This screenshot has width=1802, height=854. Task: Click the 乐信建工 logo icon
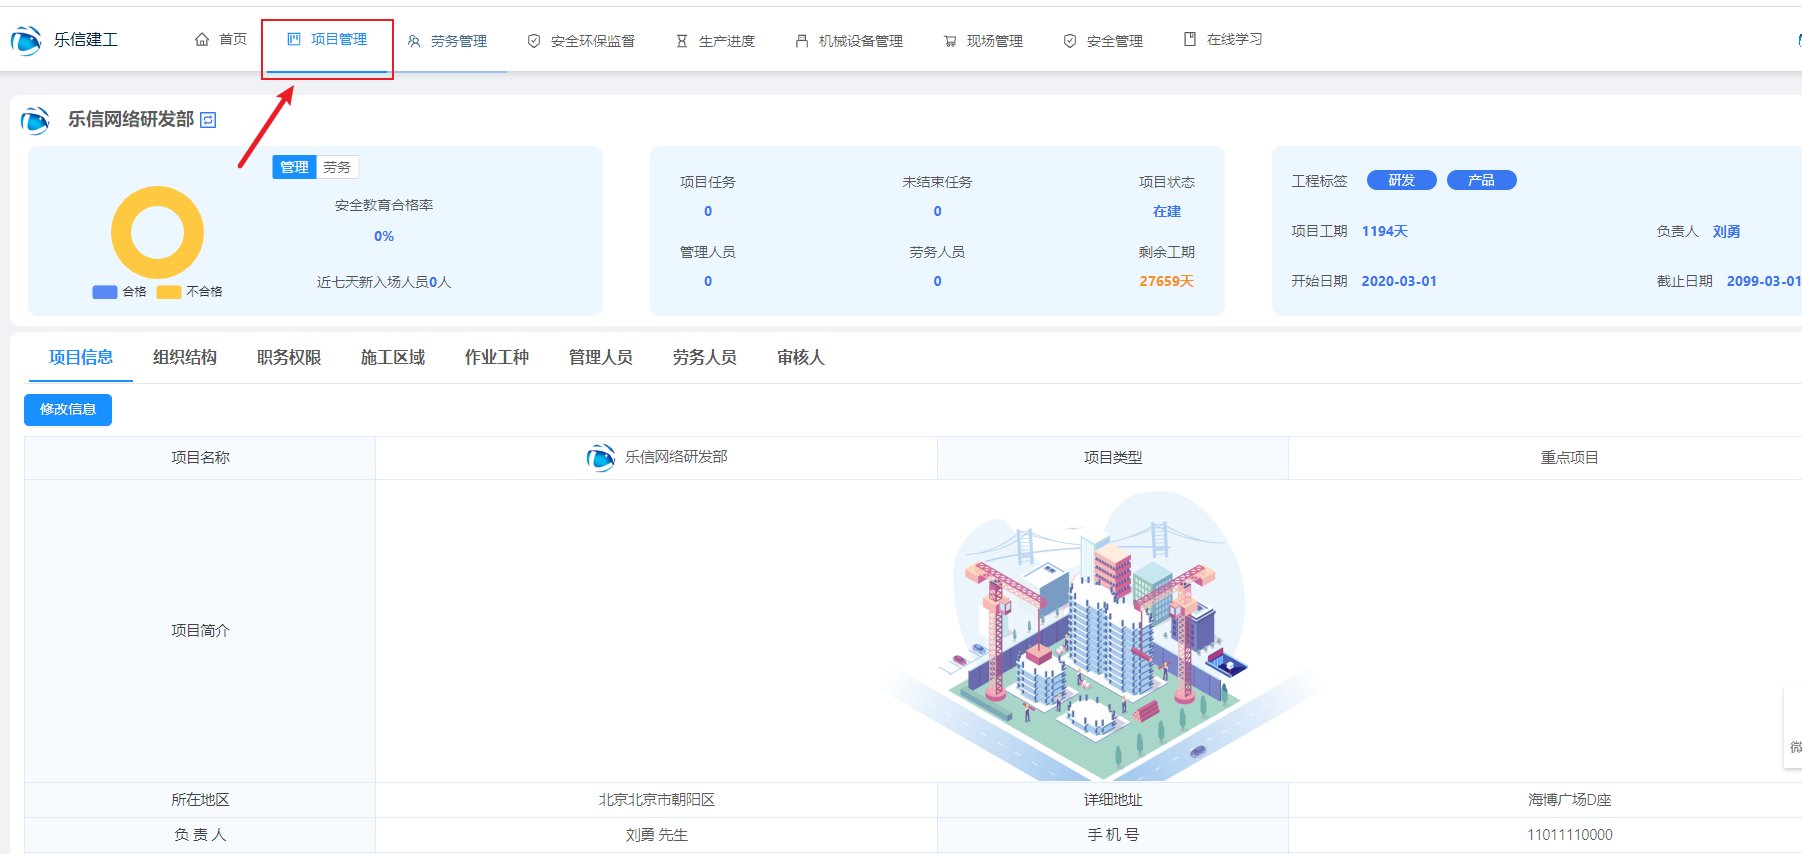[26, 40]
